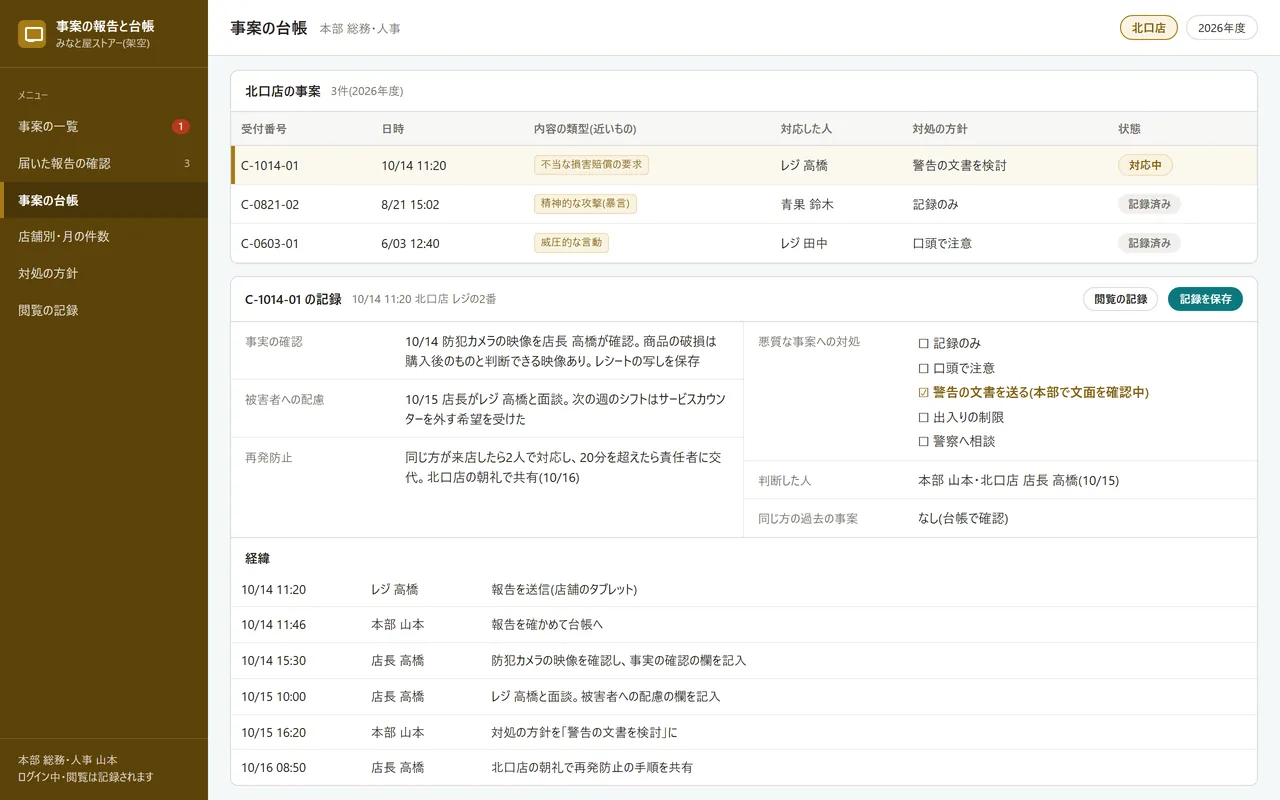Image resolution: width=1280 pixels, height=800 pixels.
Task: Select 事案の台帳 in sidebar
Action: click(104, 200)
